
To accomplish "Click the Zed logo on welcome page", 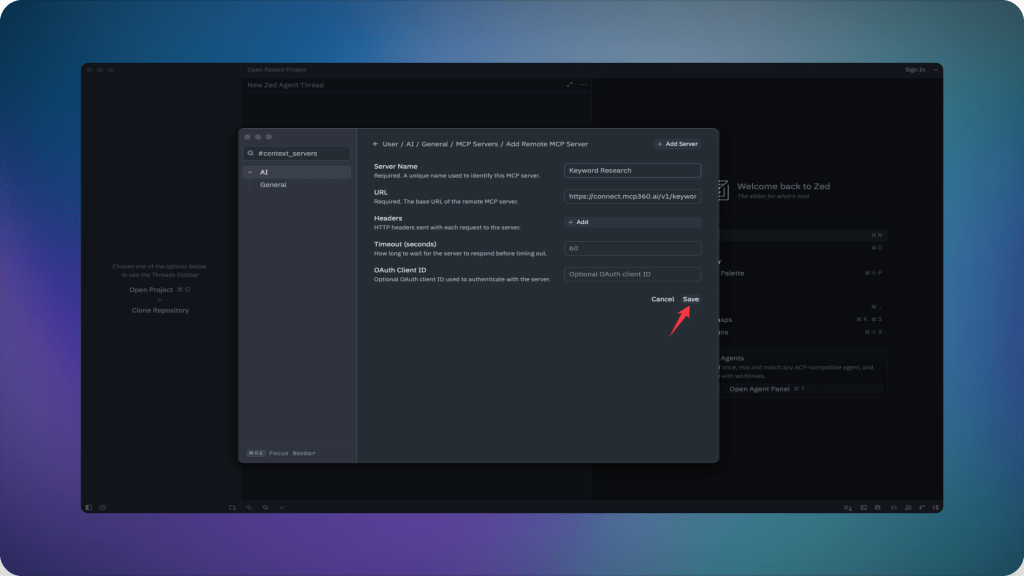I will (x=723, y=190).
